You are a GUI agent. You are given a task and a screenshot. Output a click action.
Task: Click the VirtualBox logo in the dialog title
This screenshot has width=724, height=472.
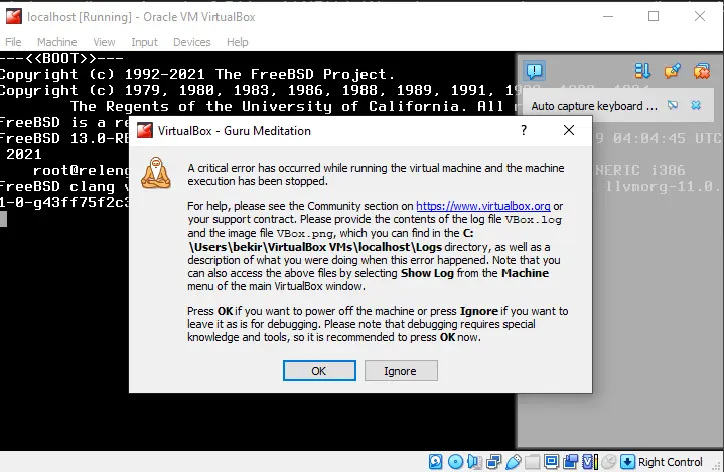tap(145, 131)
